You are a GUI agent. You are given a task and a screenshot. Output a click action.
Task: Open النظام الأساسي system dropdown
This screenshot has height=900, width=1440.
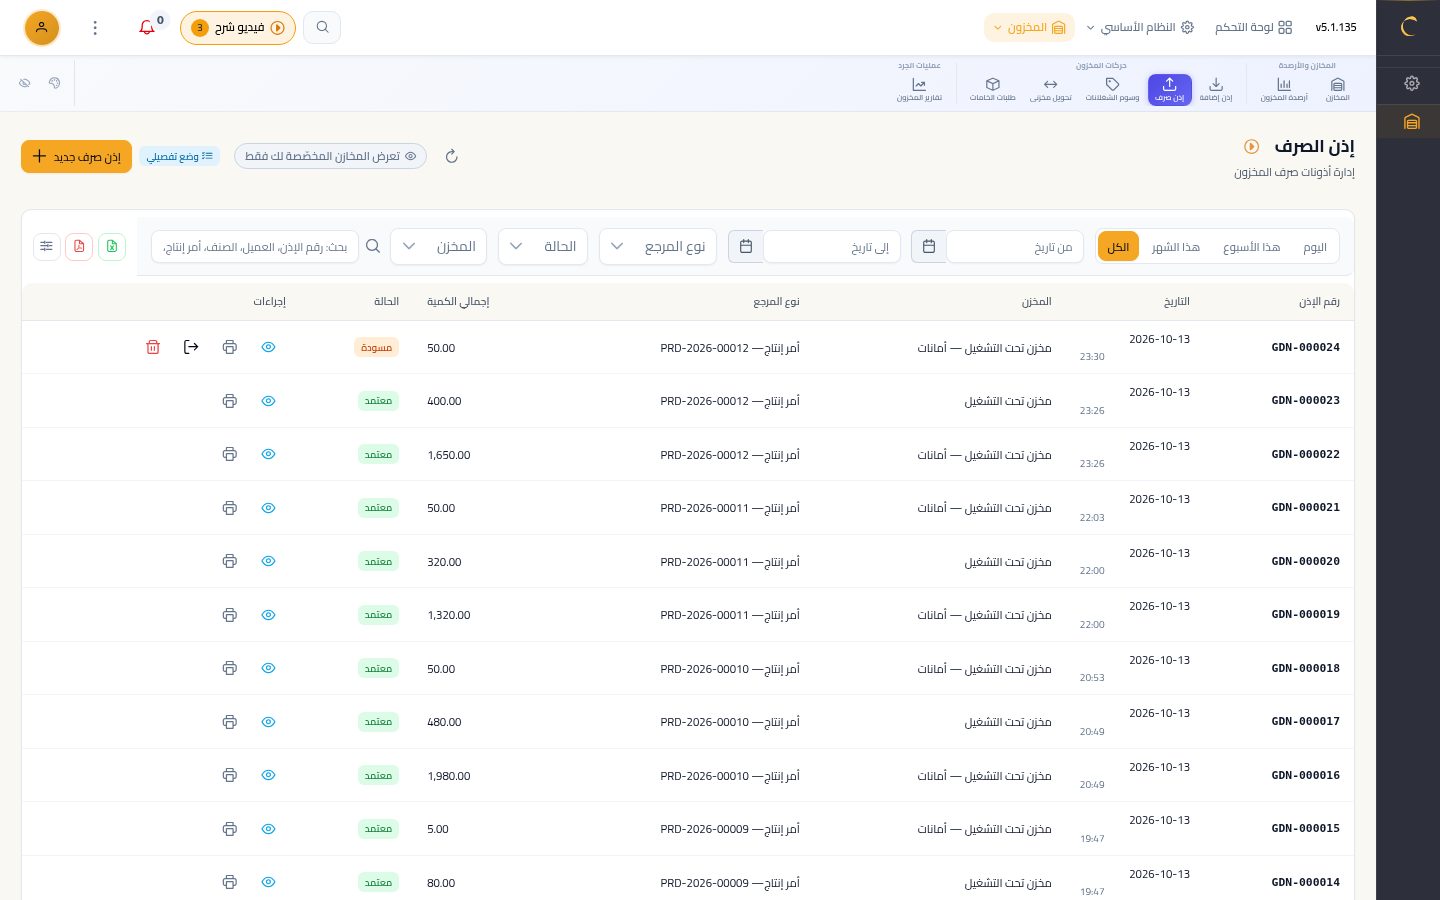tap(1140, 27)
